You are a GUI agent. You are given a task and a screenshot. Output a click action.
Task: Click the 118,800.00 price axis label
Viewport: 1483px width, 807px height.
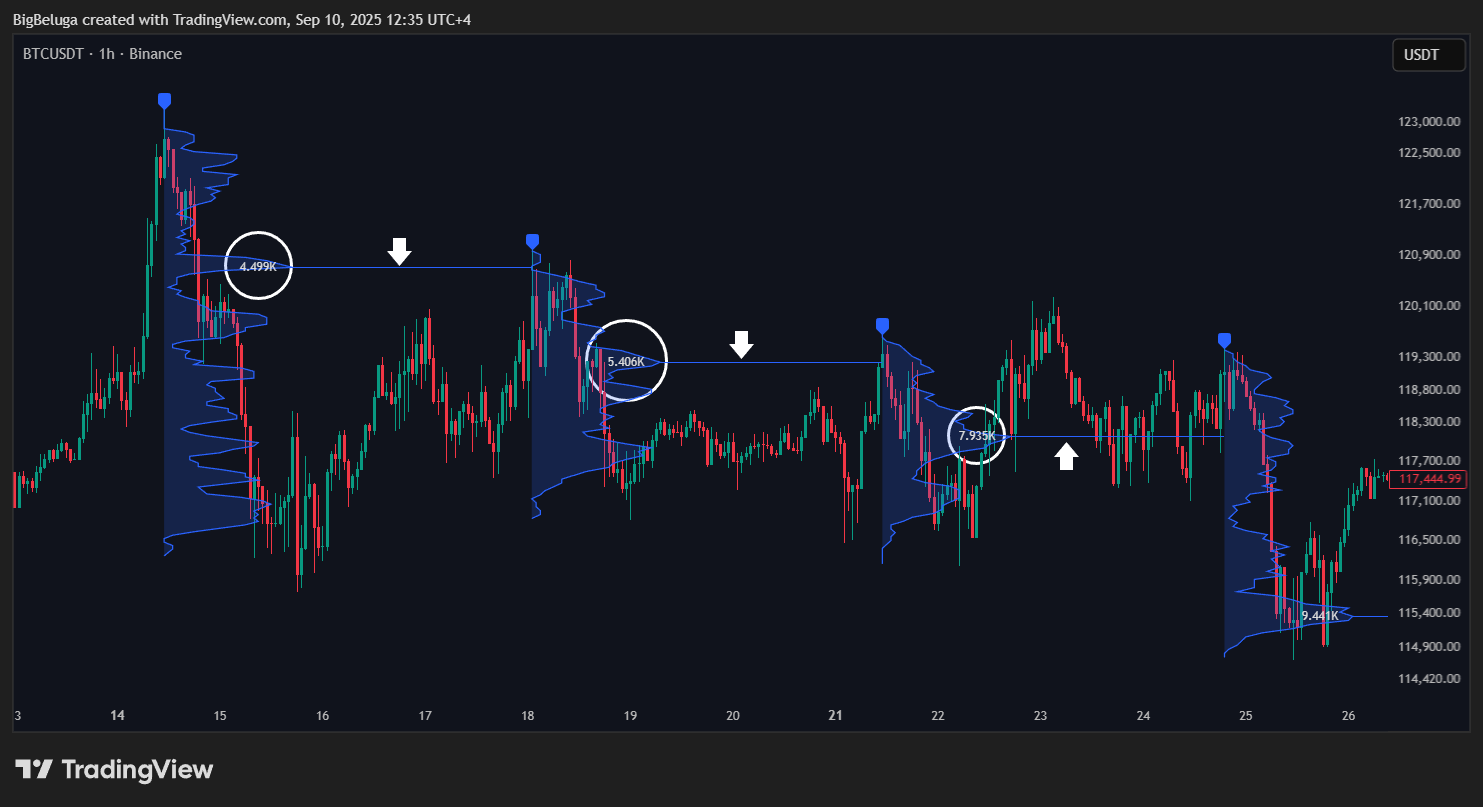pyautogui.click(x=1431, y=390)
